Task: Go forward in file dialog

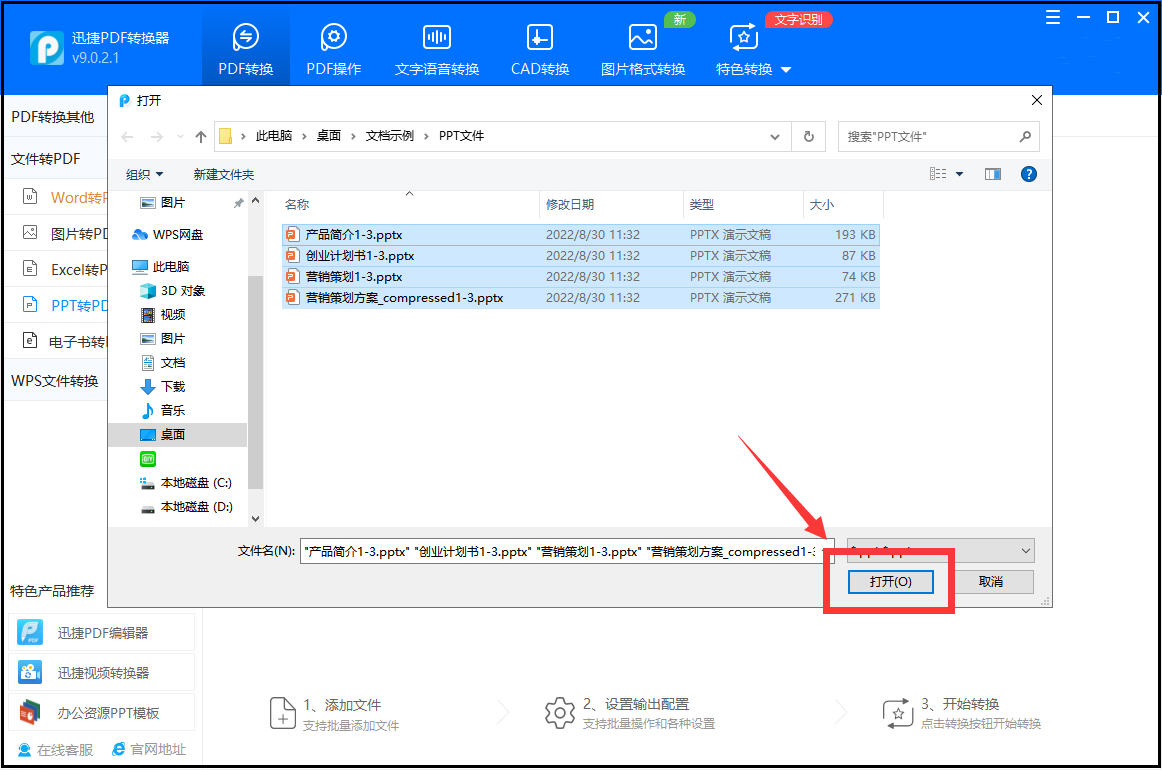Action: click(156, 136)
